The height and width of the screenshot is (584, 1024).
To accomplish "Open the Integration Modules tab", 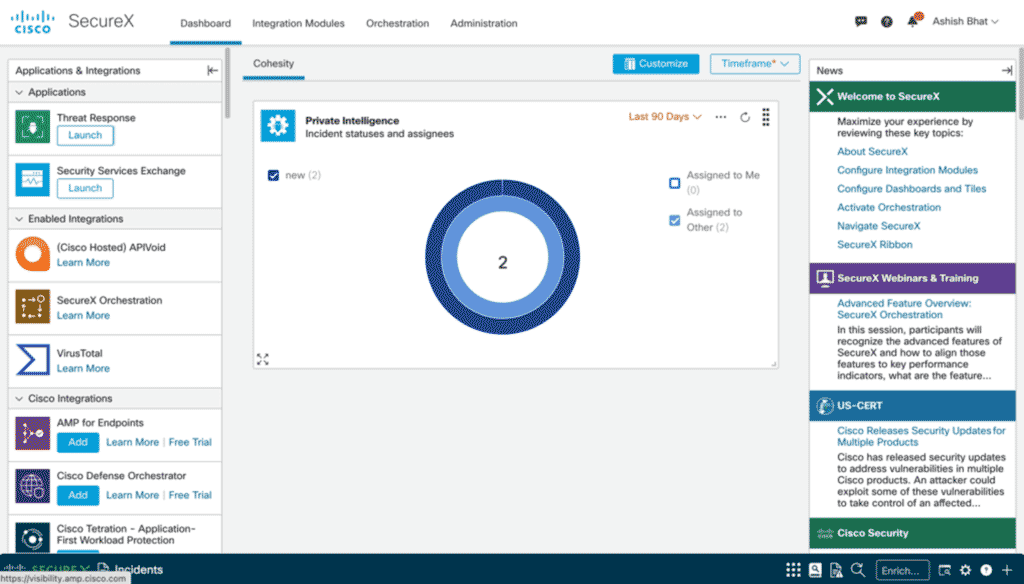I will [298, 23].
